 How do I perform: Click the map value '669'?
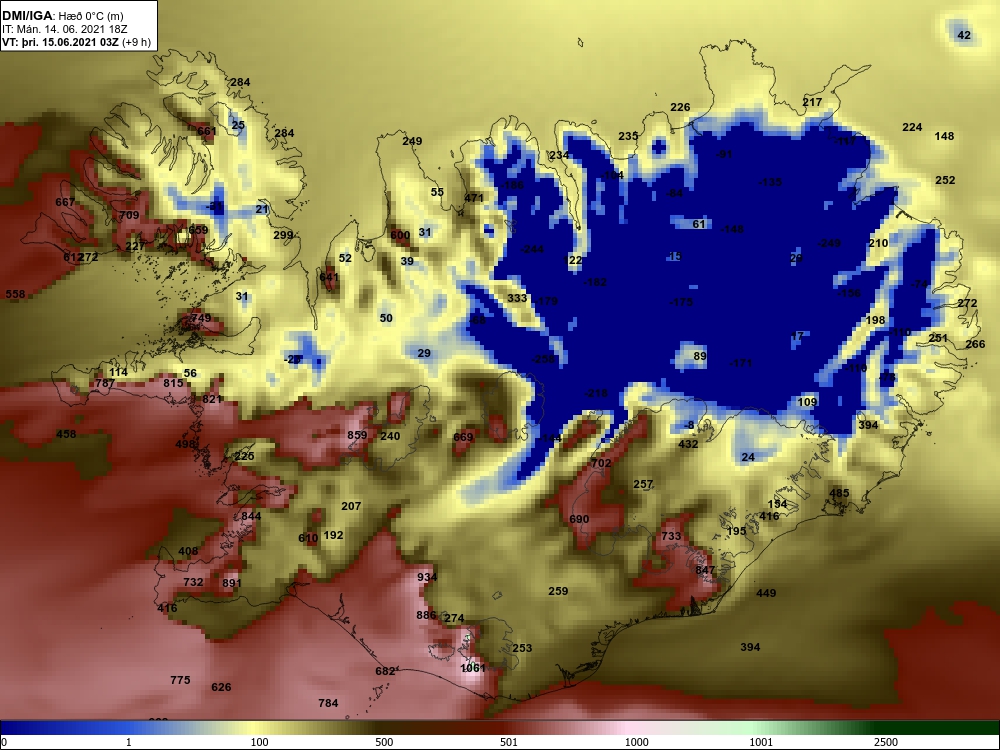[463, 437]
